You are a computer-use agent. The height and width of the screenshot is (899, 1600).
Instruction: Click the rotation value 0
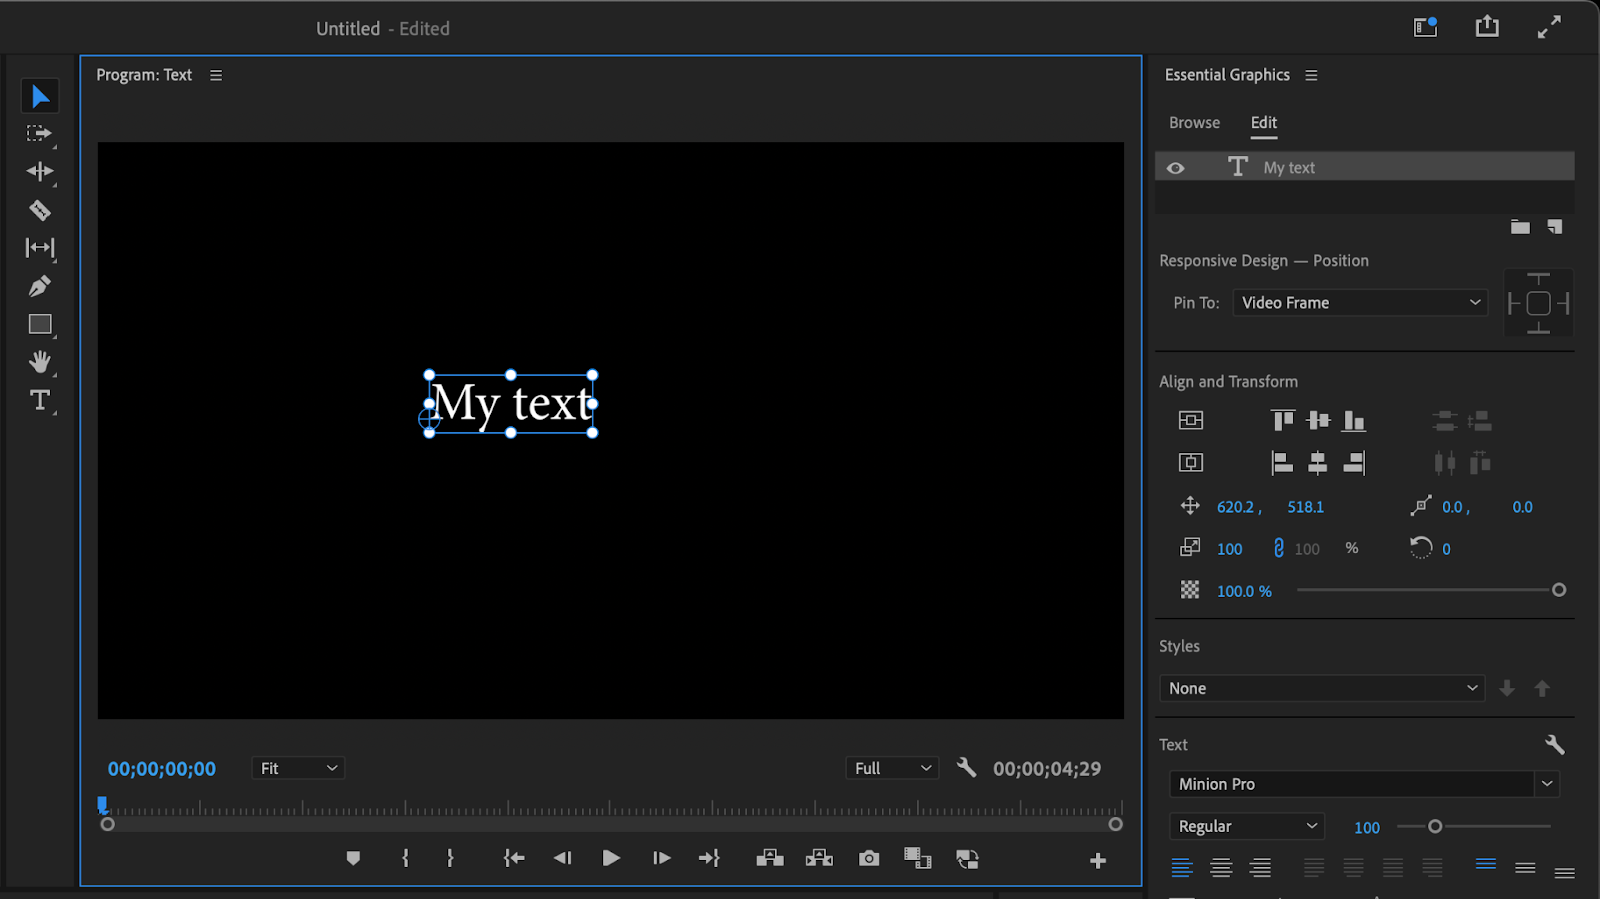pos(1446,549)
